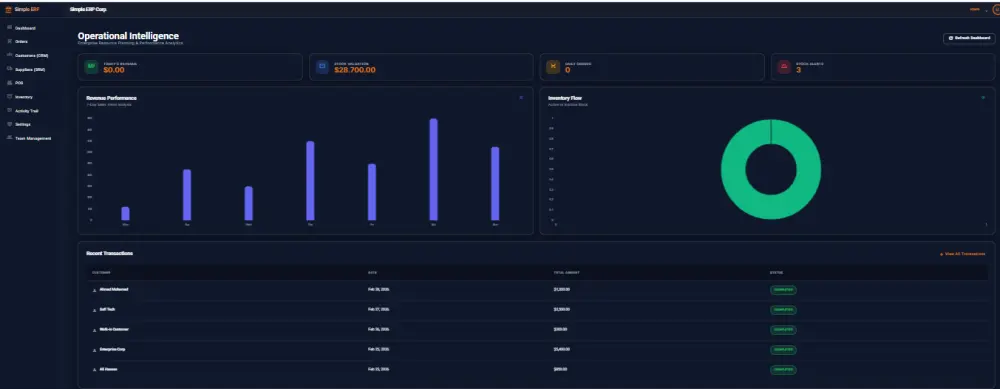
Task: Click the tallest bar in Revenue chart
Action: (x=434, y=170)
